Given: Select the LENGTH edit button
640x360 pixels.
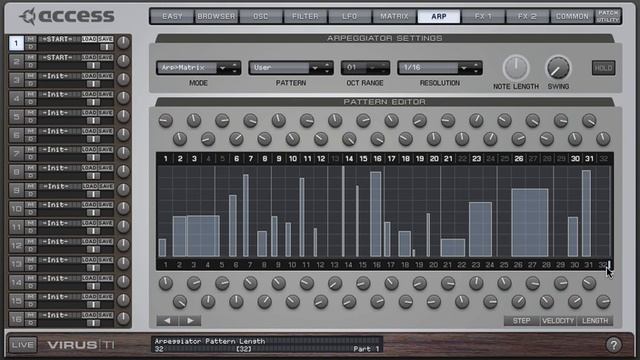Looking at the screenshot, I should (595, 321).
